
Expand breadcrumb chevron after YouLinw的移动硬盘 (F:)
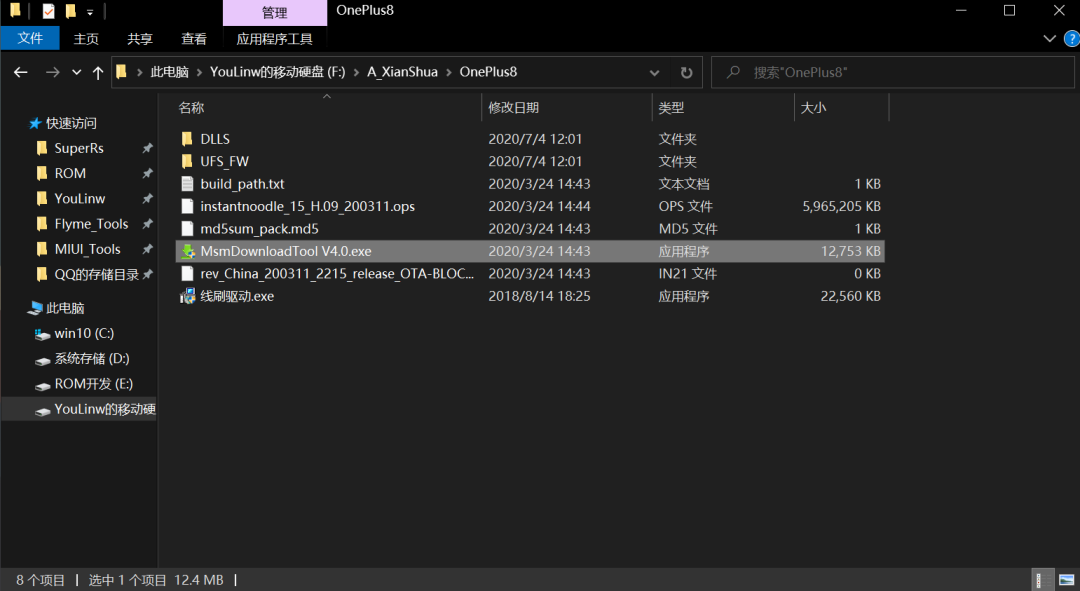tap(356, 72)
